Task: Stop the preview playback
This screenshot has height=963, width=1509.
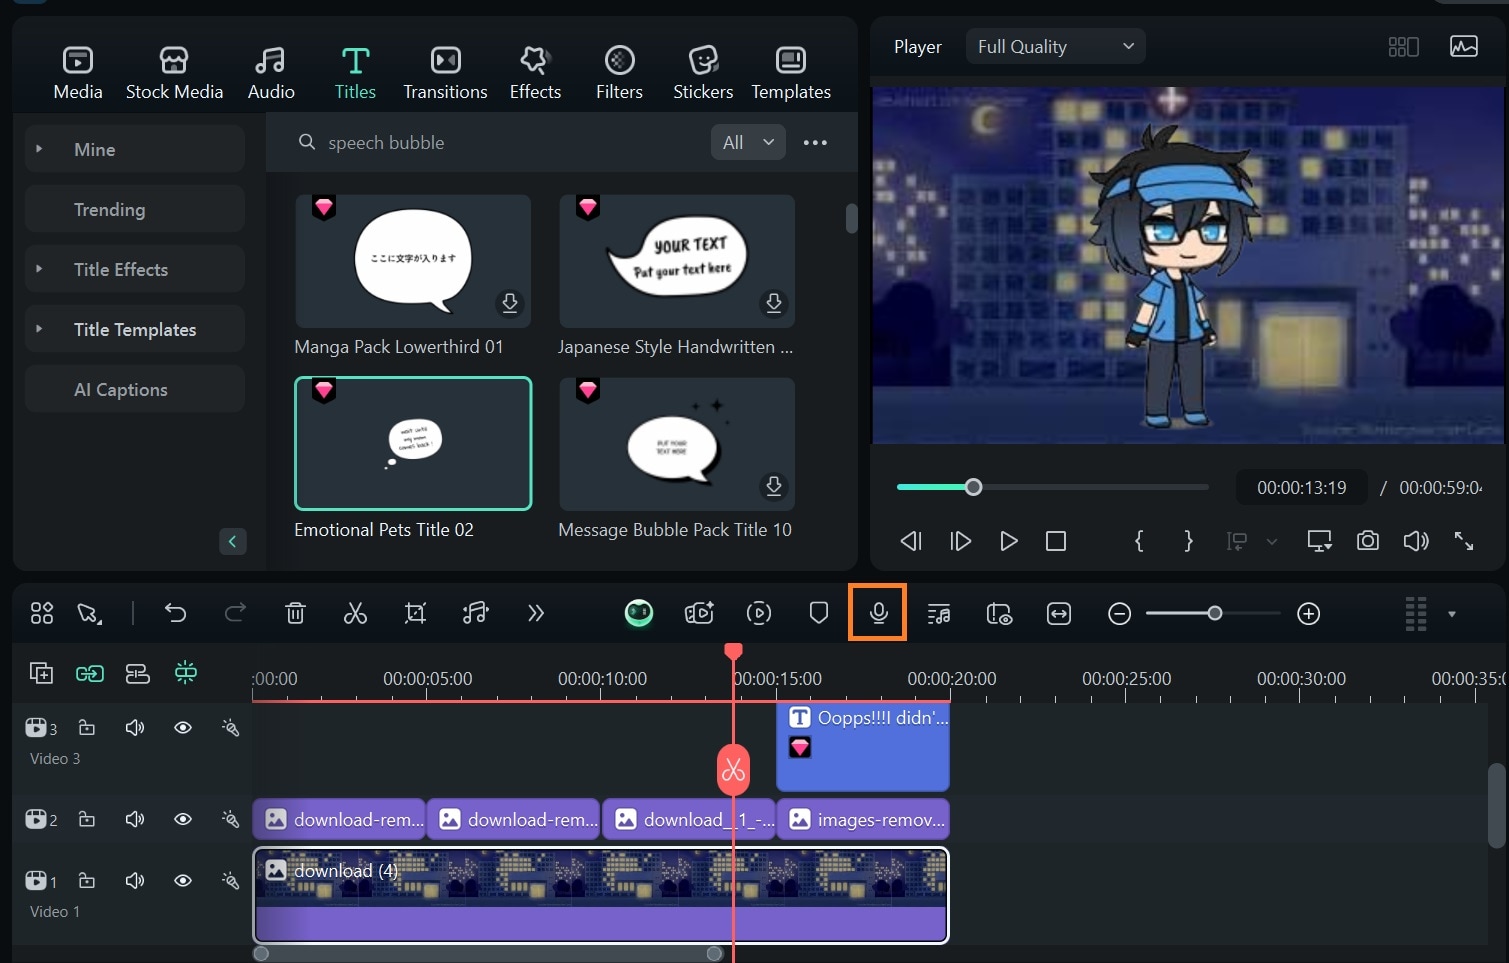Action: pyautogui.click(x=1056, y=541)
